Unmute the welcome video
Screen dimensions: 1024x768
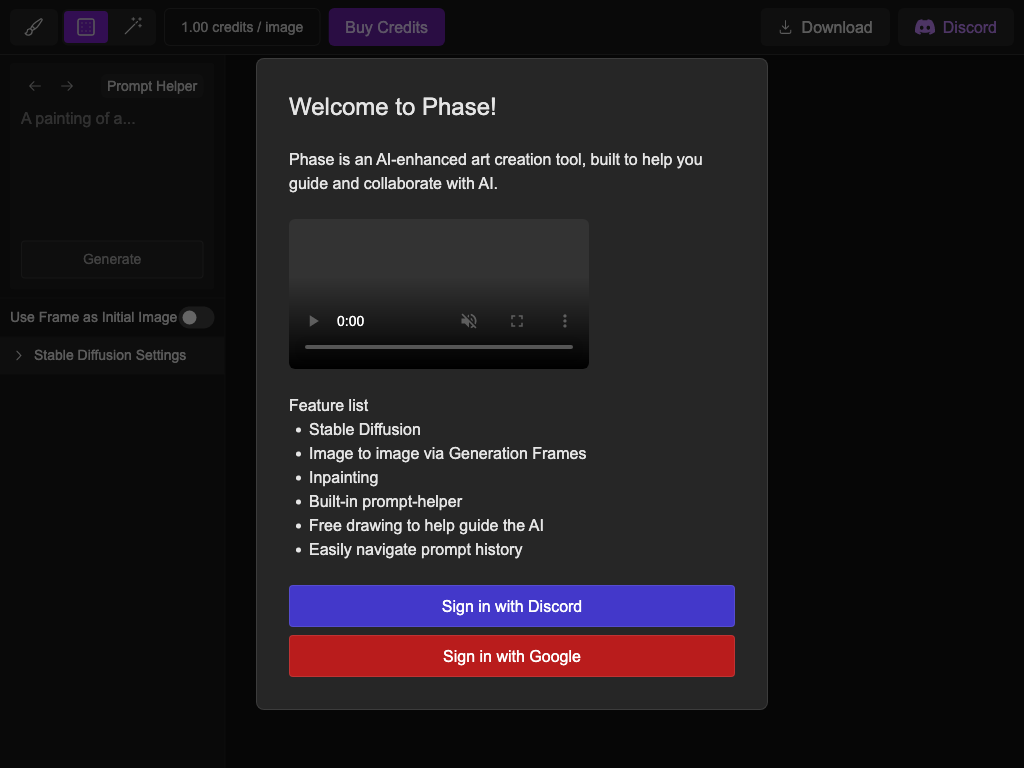[469, 321]
